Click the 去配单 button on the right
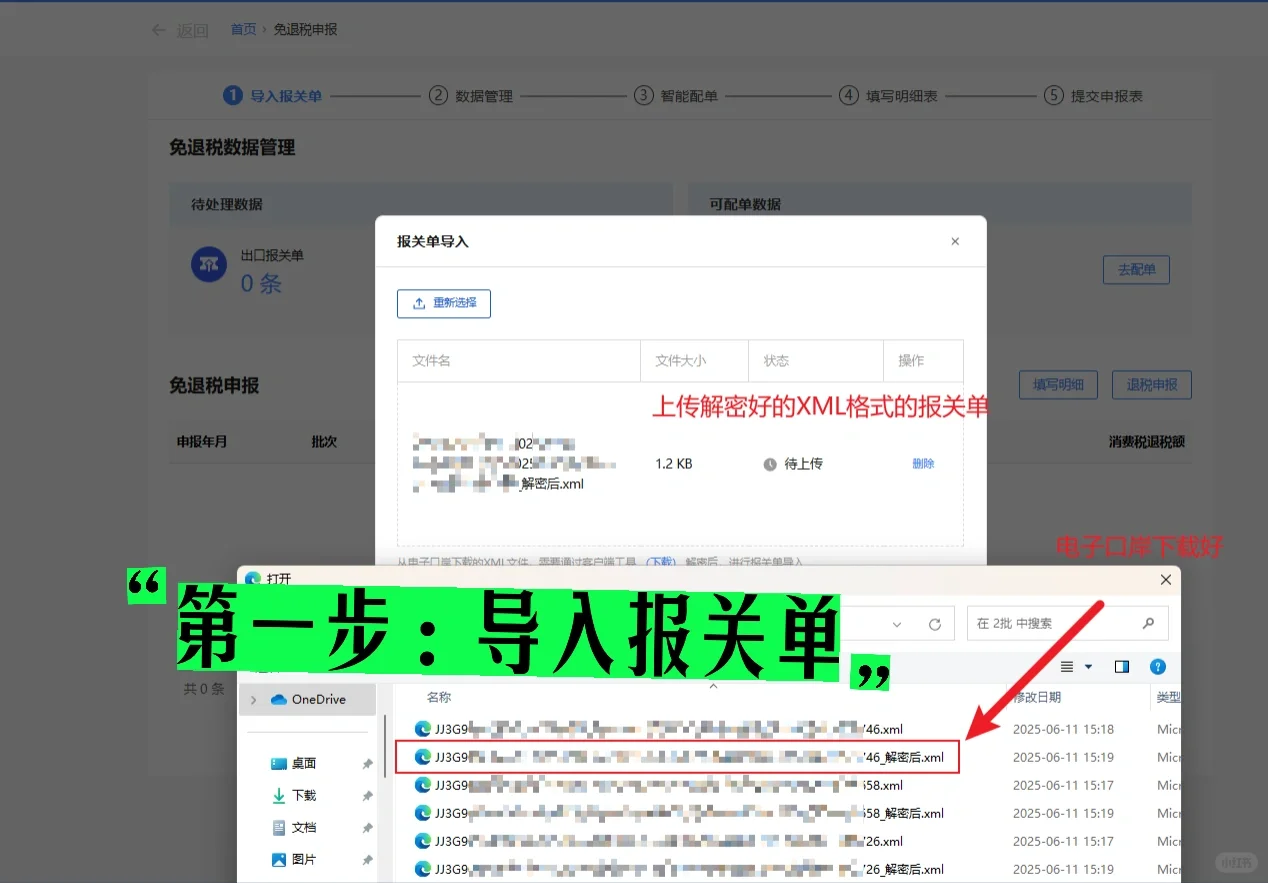Screen dimensions: 1268x883 (x=1135, y=269)
